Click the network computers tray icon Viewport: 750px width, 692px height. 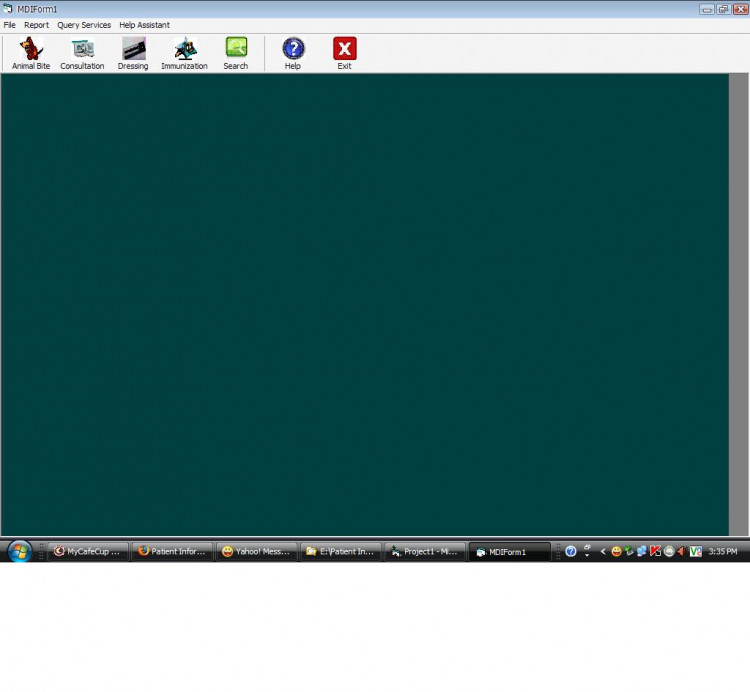tap(642, 551)
